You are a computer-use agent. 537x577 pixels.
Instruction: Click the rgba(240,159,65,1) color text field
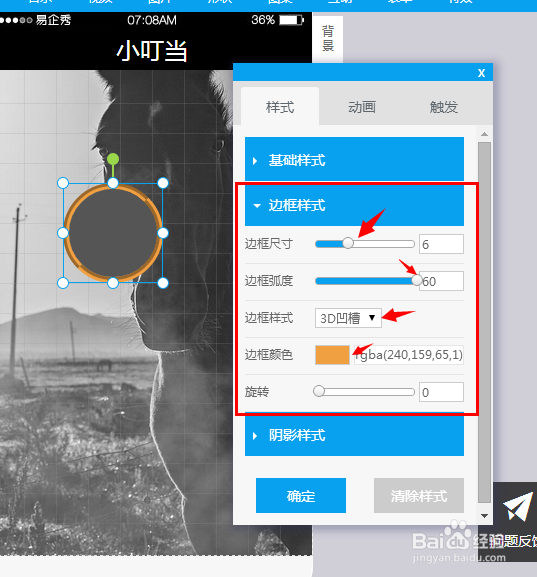(409, 355)
